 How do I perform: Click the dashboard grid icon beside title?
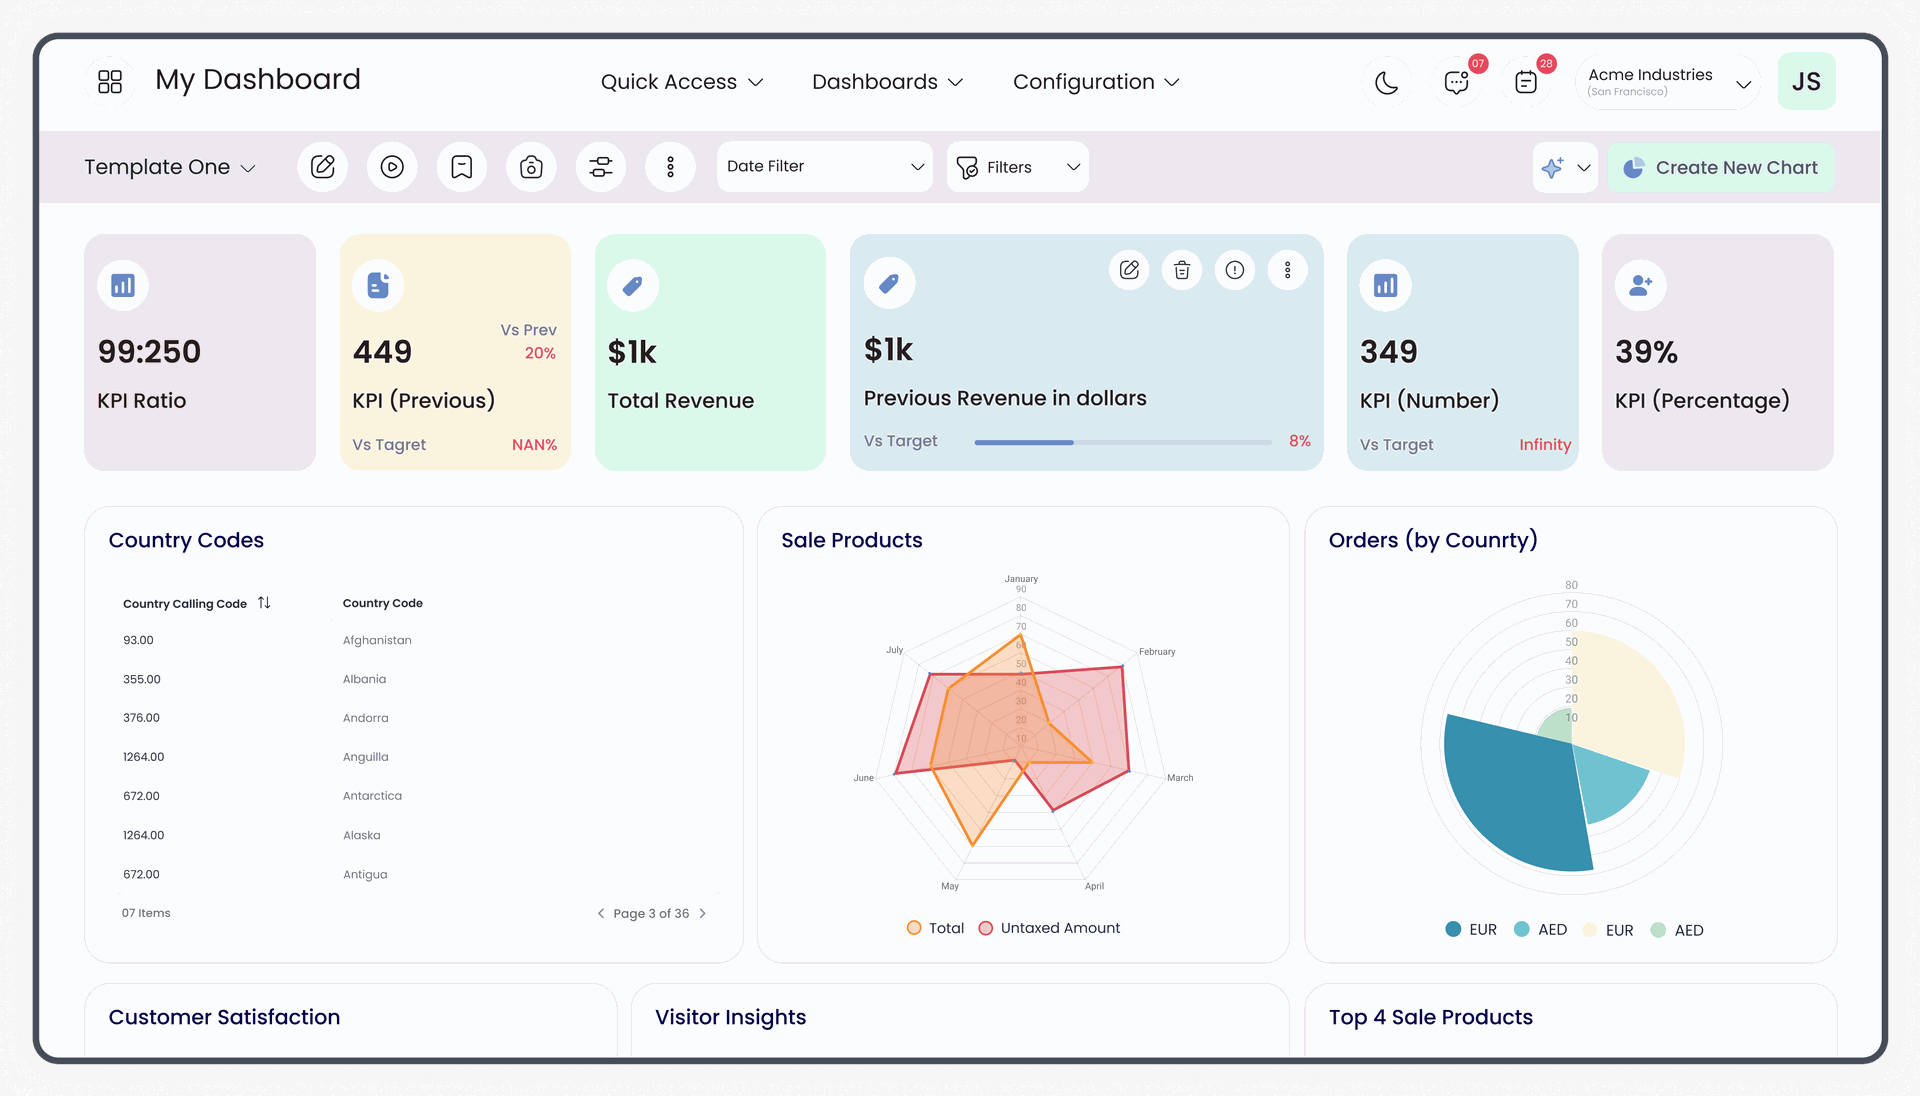(110, 82)
